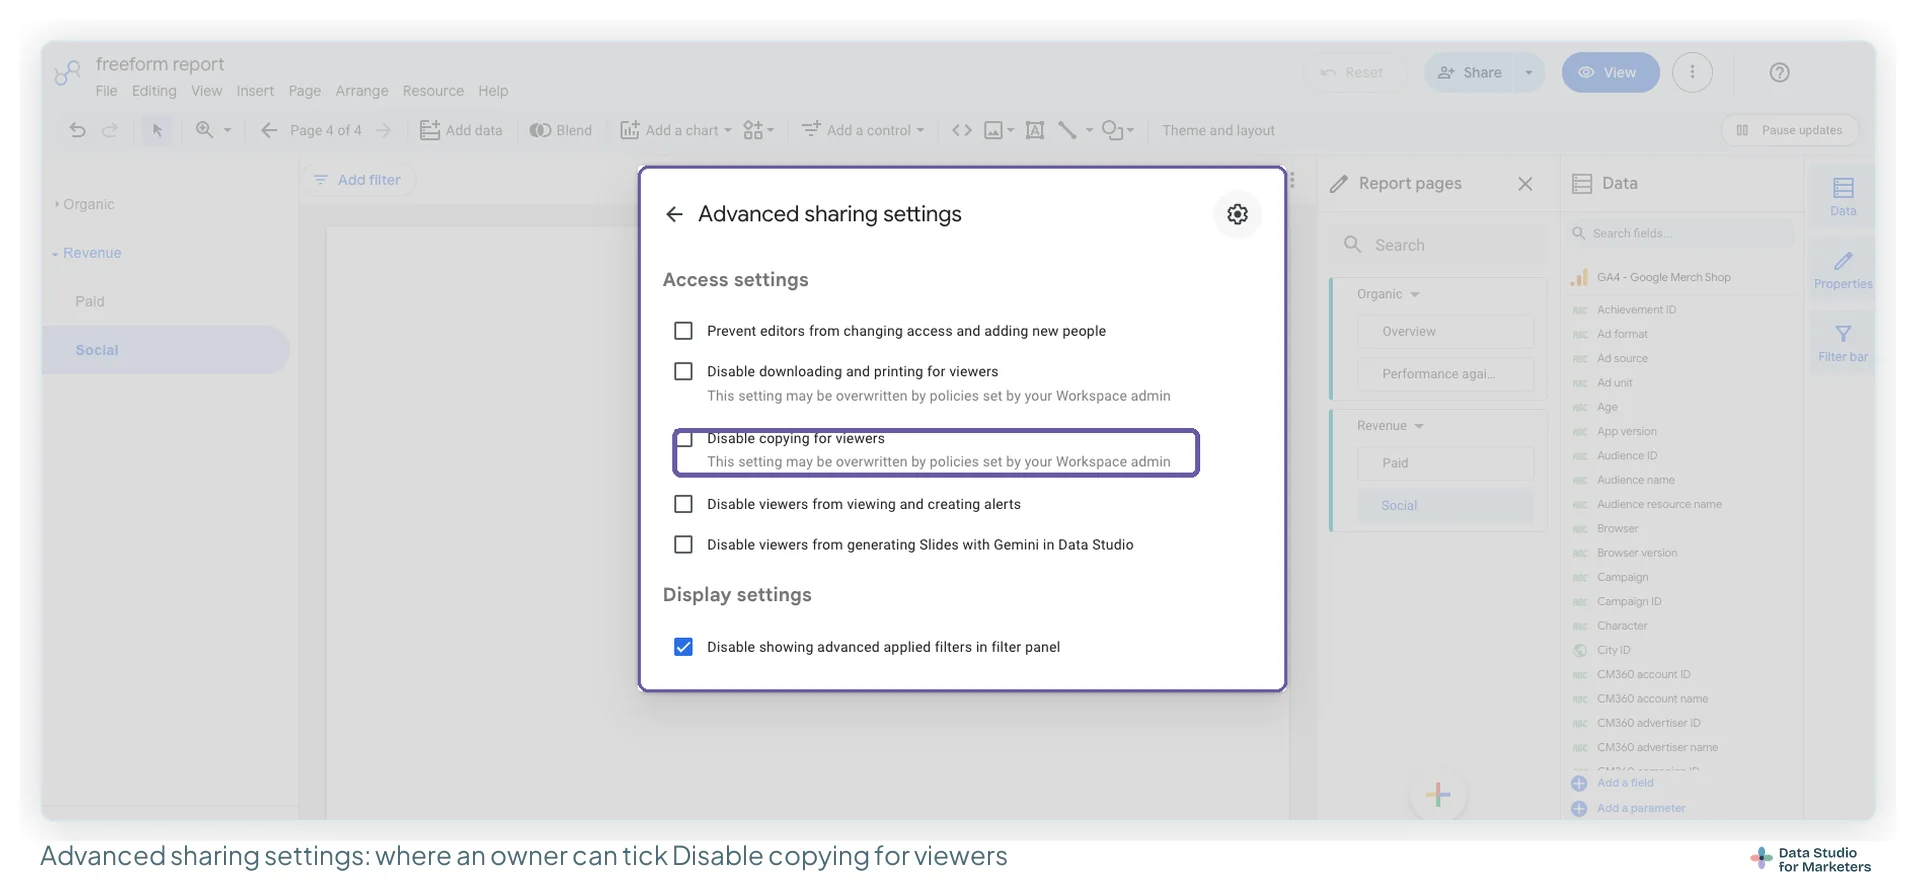1916x895 pixels.
Task: Open the File menu
Action: (106, 91)
